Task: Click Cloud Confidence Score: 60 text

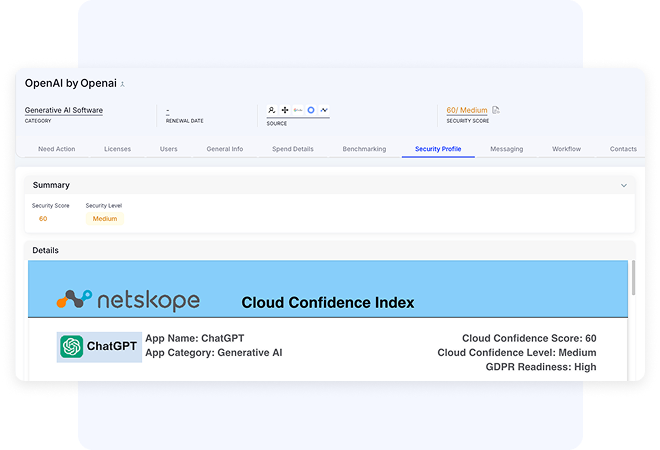Action: pyautogui.click(x=529, y=338)
